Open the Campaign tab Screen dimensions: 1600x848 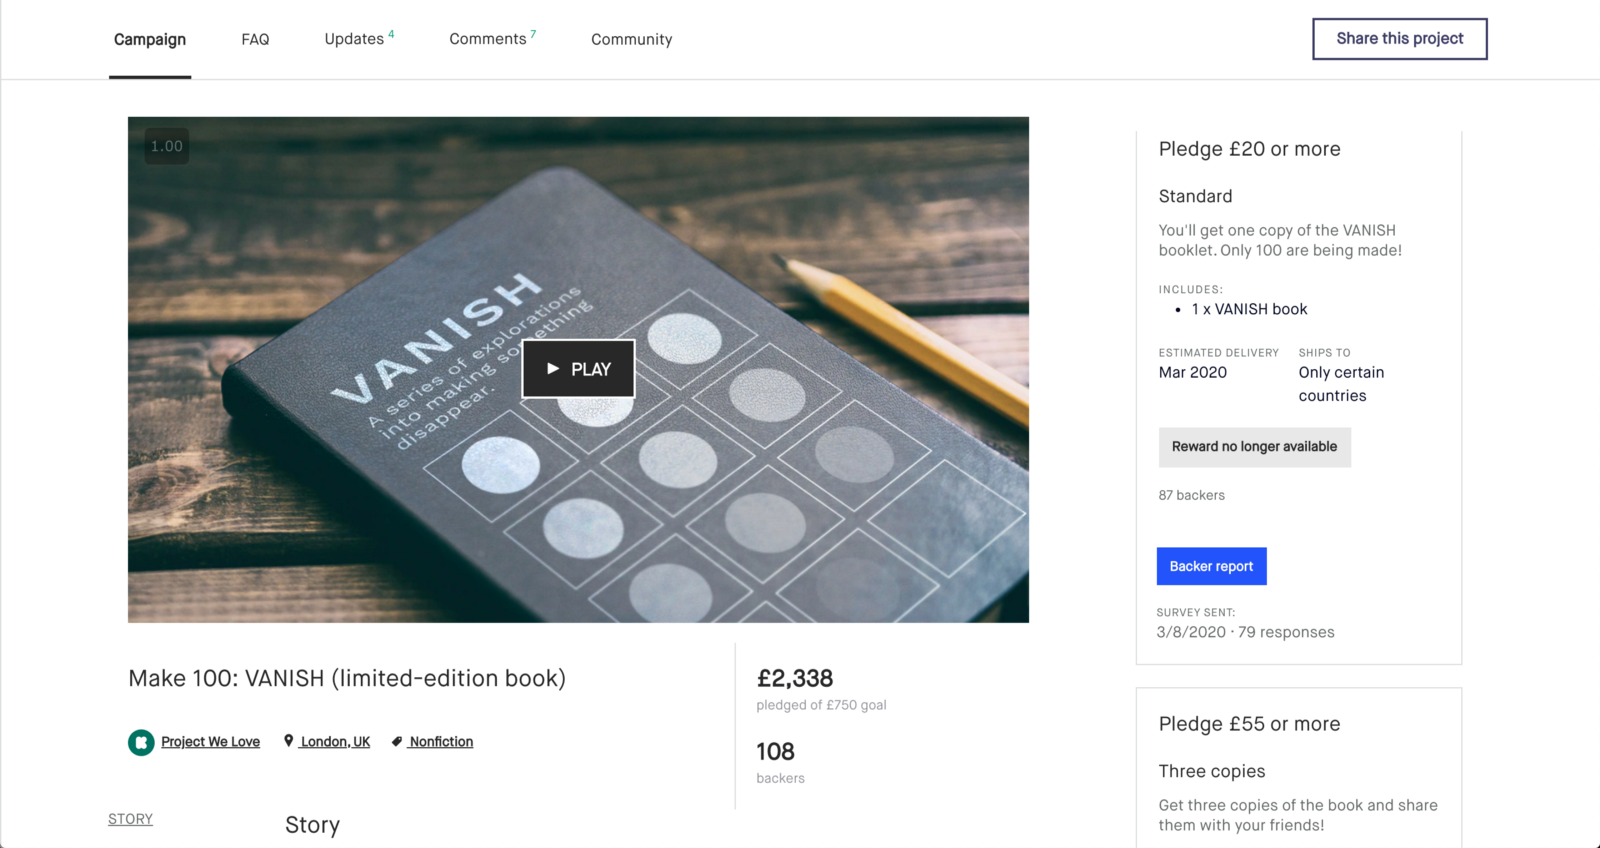pyautogui.click(x=150, y=39)
